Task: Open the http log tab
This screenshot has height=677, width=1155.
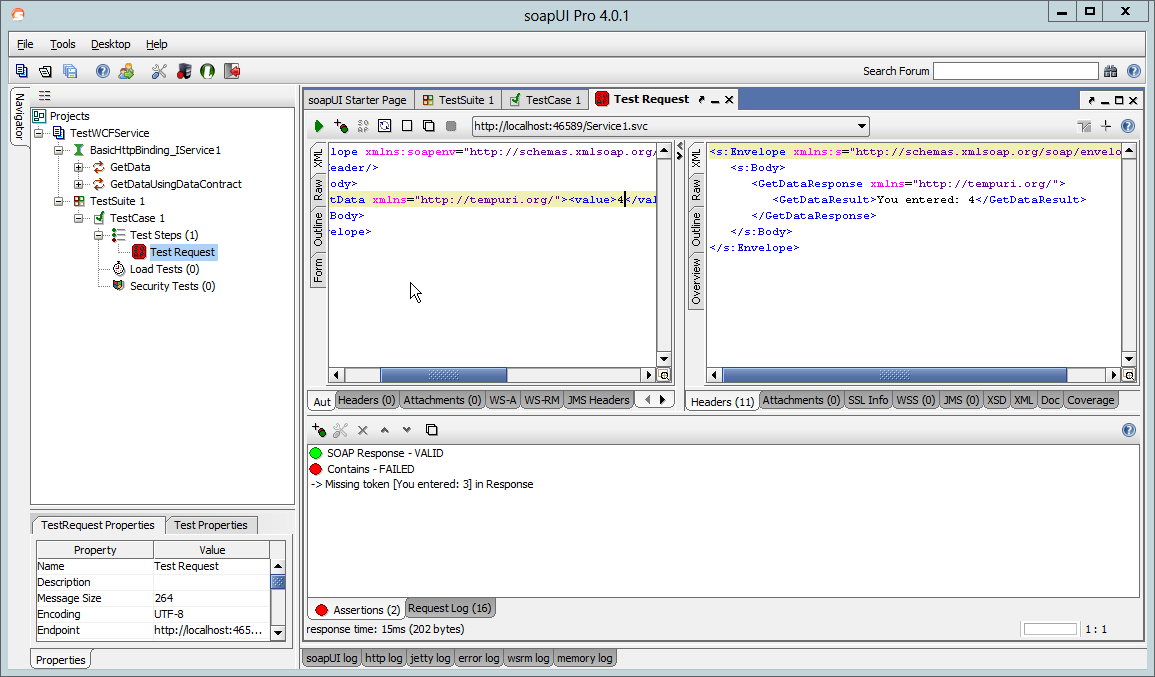Action: (384, 658)
